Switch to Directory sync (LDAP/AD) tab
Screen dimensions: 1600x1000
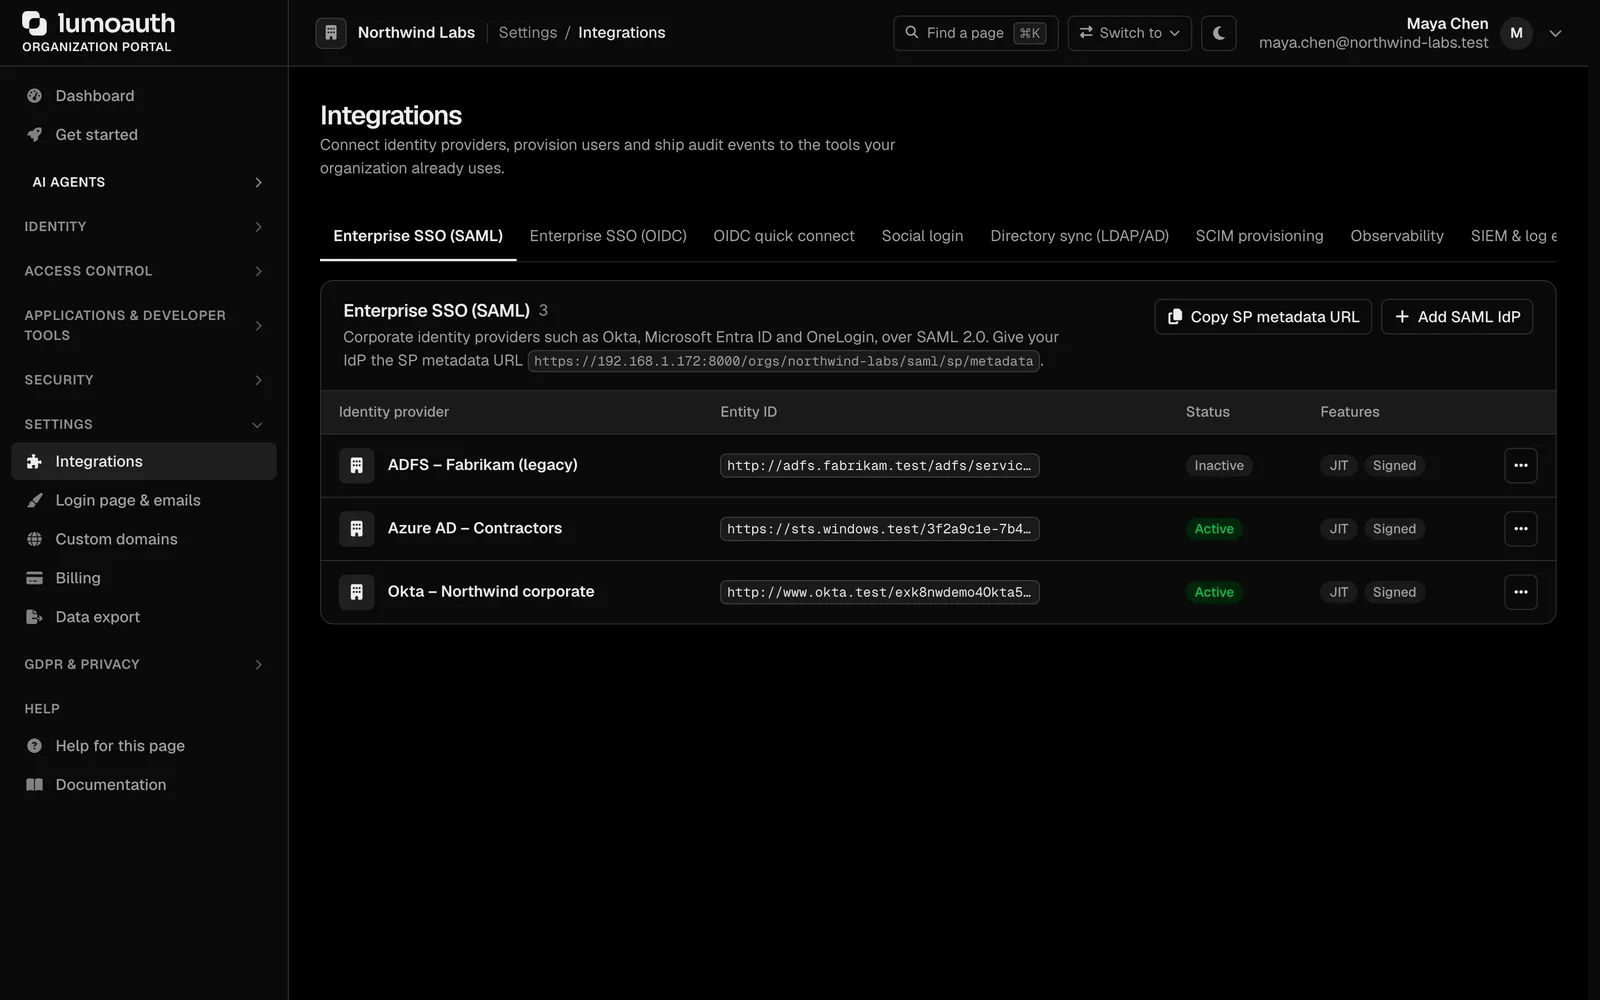pyautogui.click(x=1079, y=236)
